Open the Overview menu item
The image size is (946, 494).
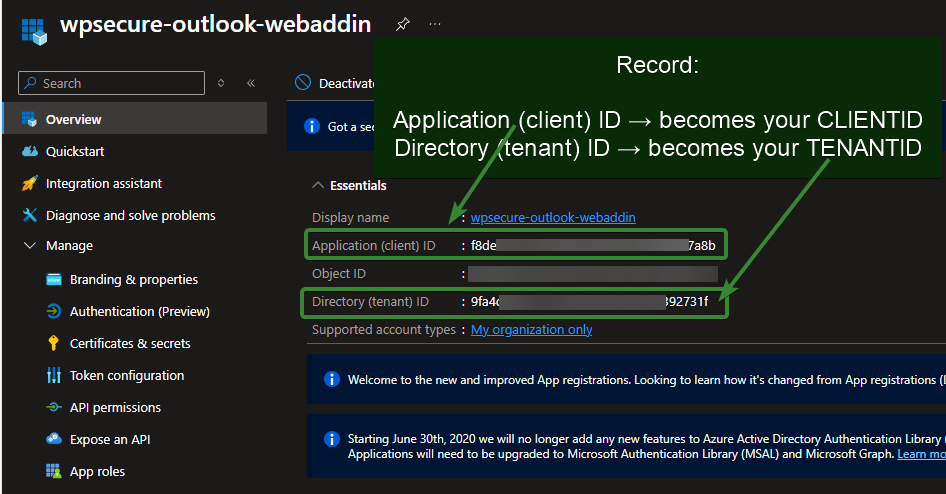(73, 120)
